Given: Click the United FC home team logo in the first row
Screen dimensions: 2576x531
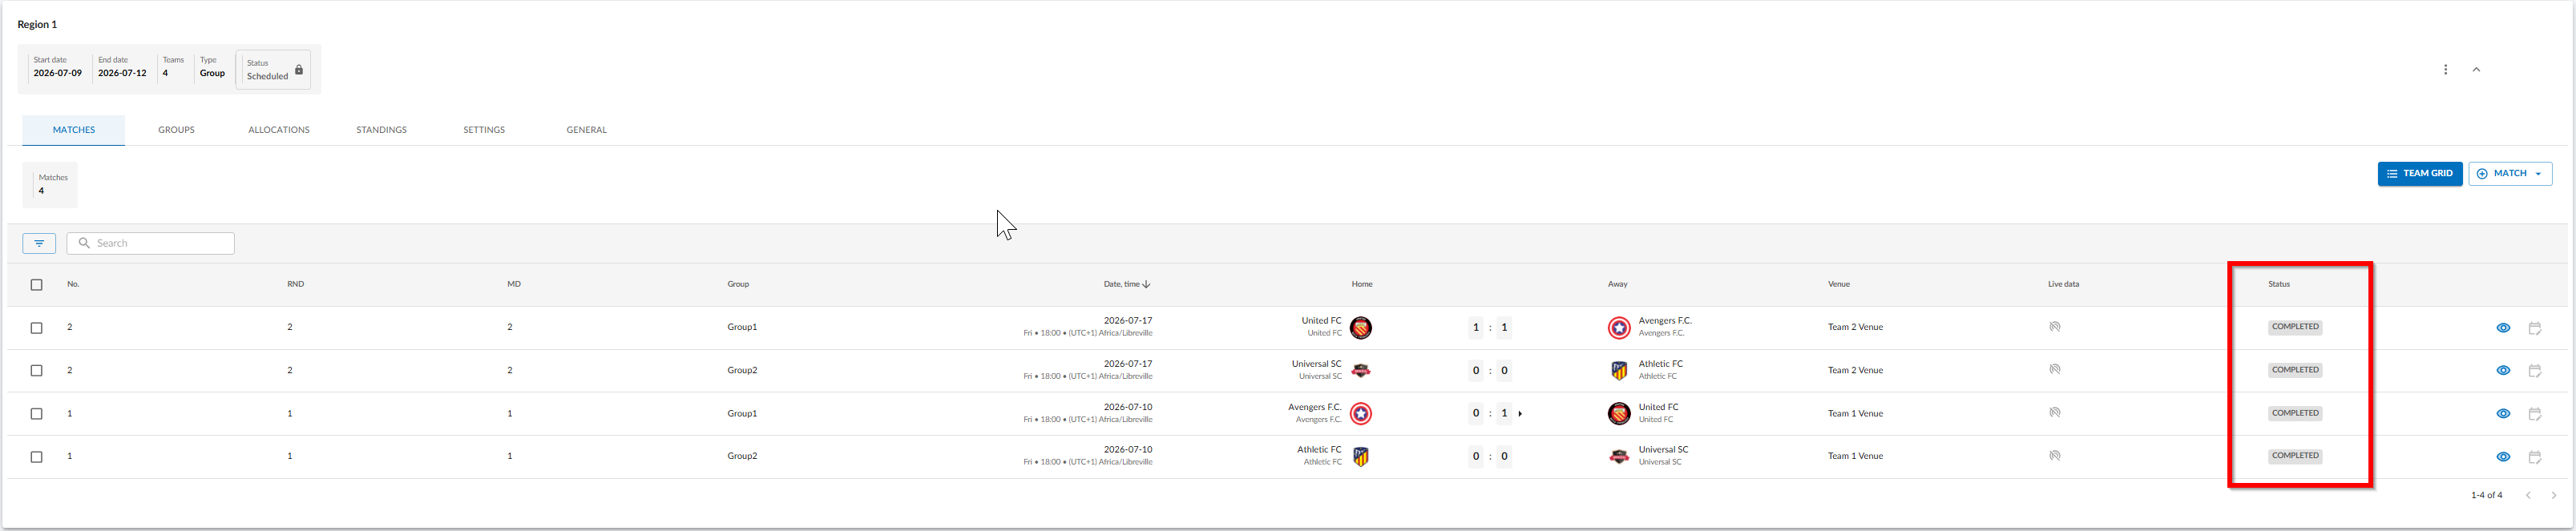Looking at the screenshot, I should click(x=1360, y=328).
